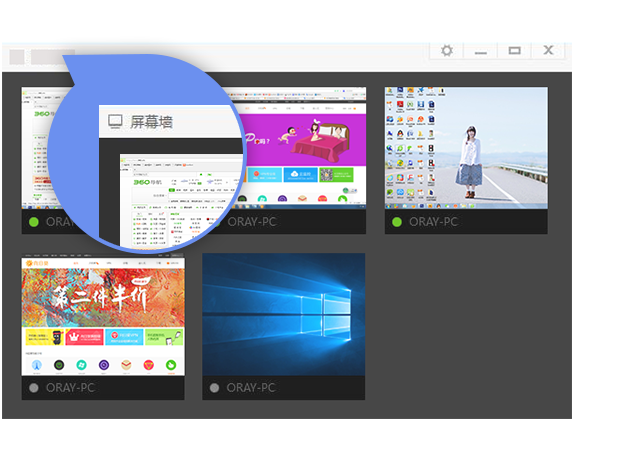Click the monitor icon beside 屏幕墙

point(116,122)
